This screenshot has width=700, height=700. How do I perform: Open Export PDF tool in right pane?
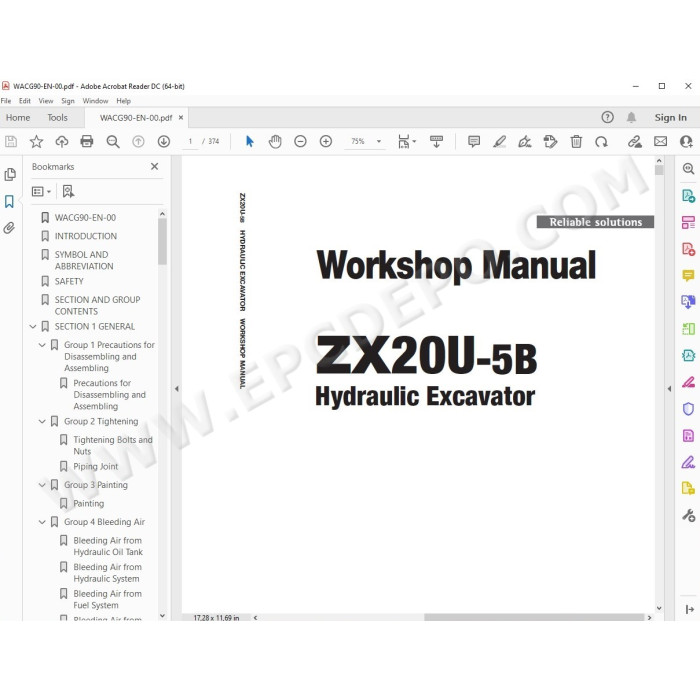click(688, 196)
